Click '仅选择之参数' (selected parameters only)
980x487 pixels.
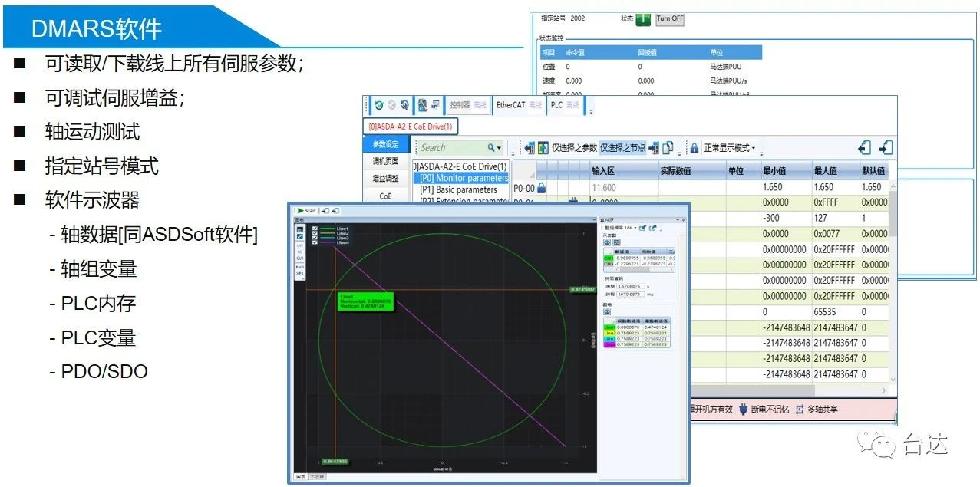[574, 148]
